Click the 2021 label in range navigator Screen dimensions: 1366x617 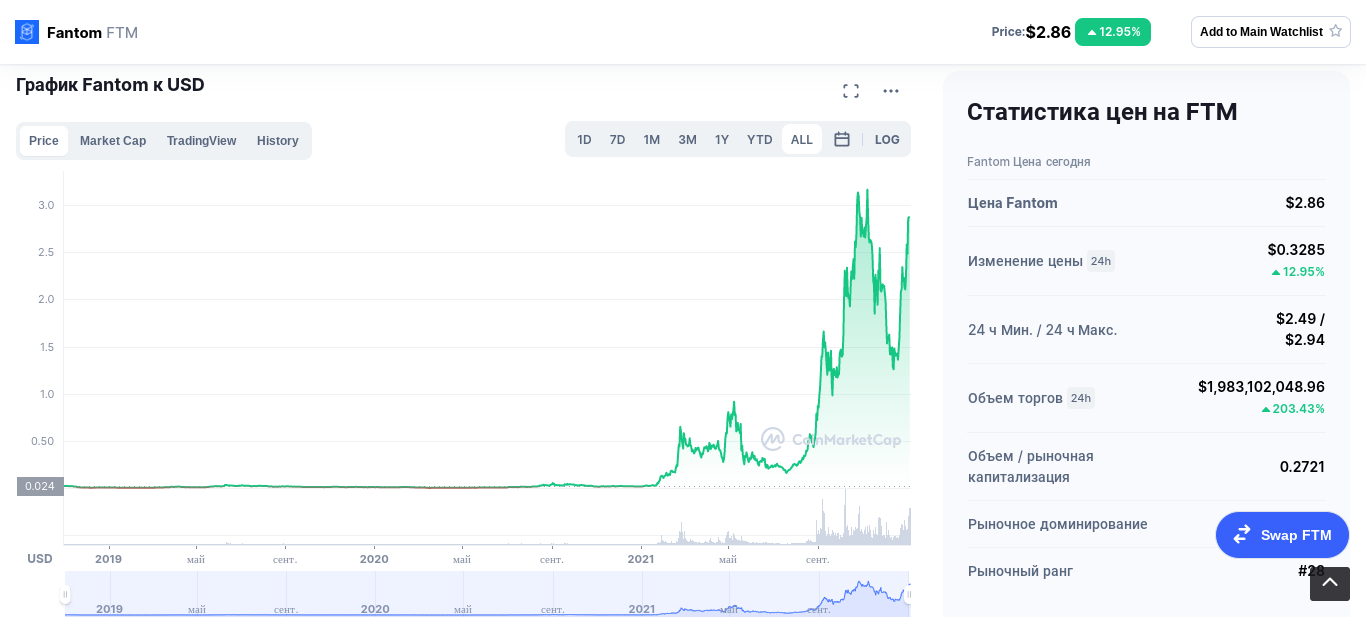[642, 609]
